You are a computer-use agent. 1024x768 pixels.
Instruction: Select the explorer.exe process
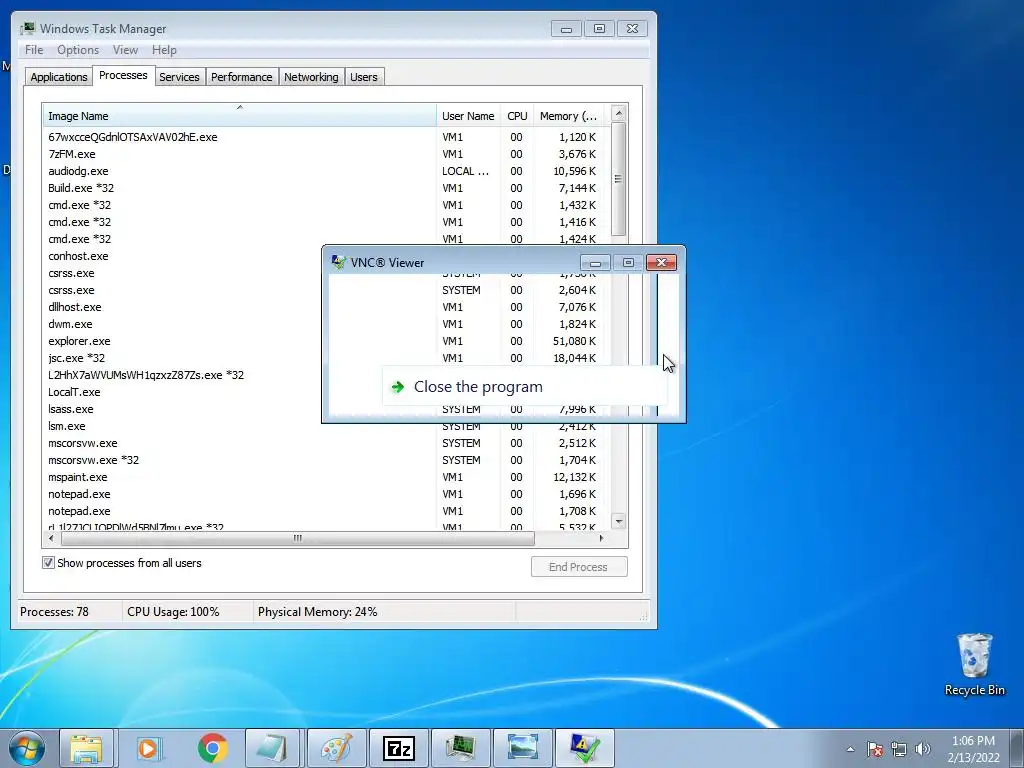tap(79, 341)
